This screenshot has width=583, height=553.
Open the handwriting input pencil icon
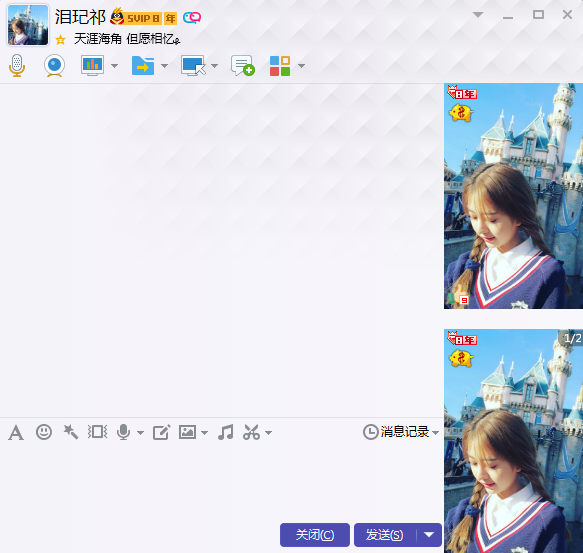pyautogui.click(x=162, y=432)
